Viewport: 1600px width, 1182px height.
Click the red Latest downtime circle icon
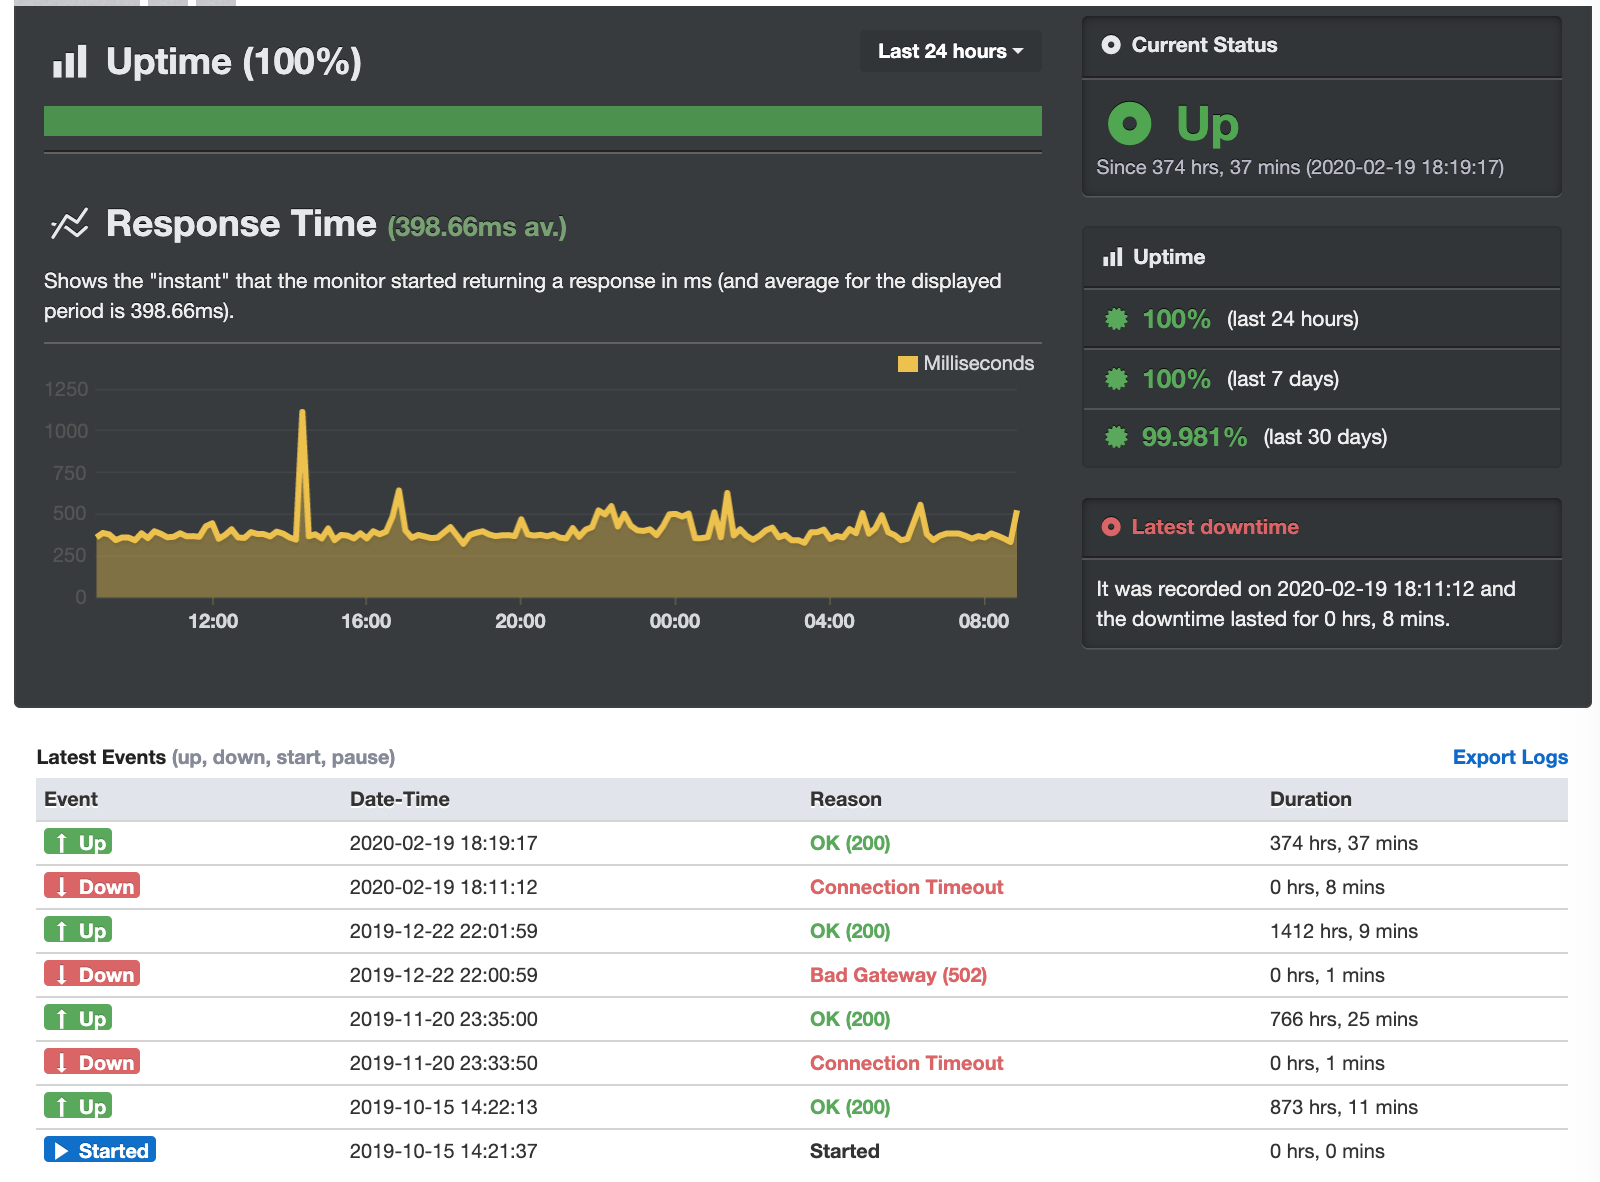tap(1110, 527)
